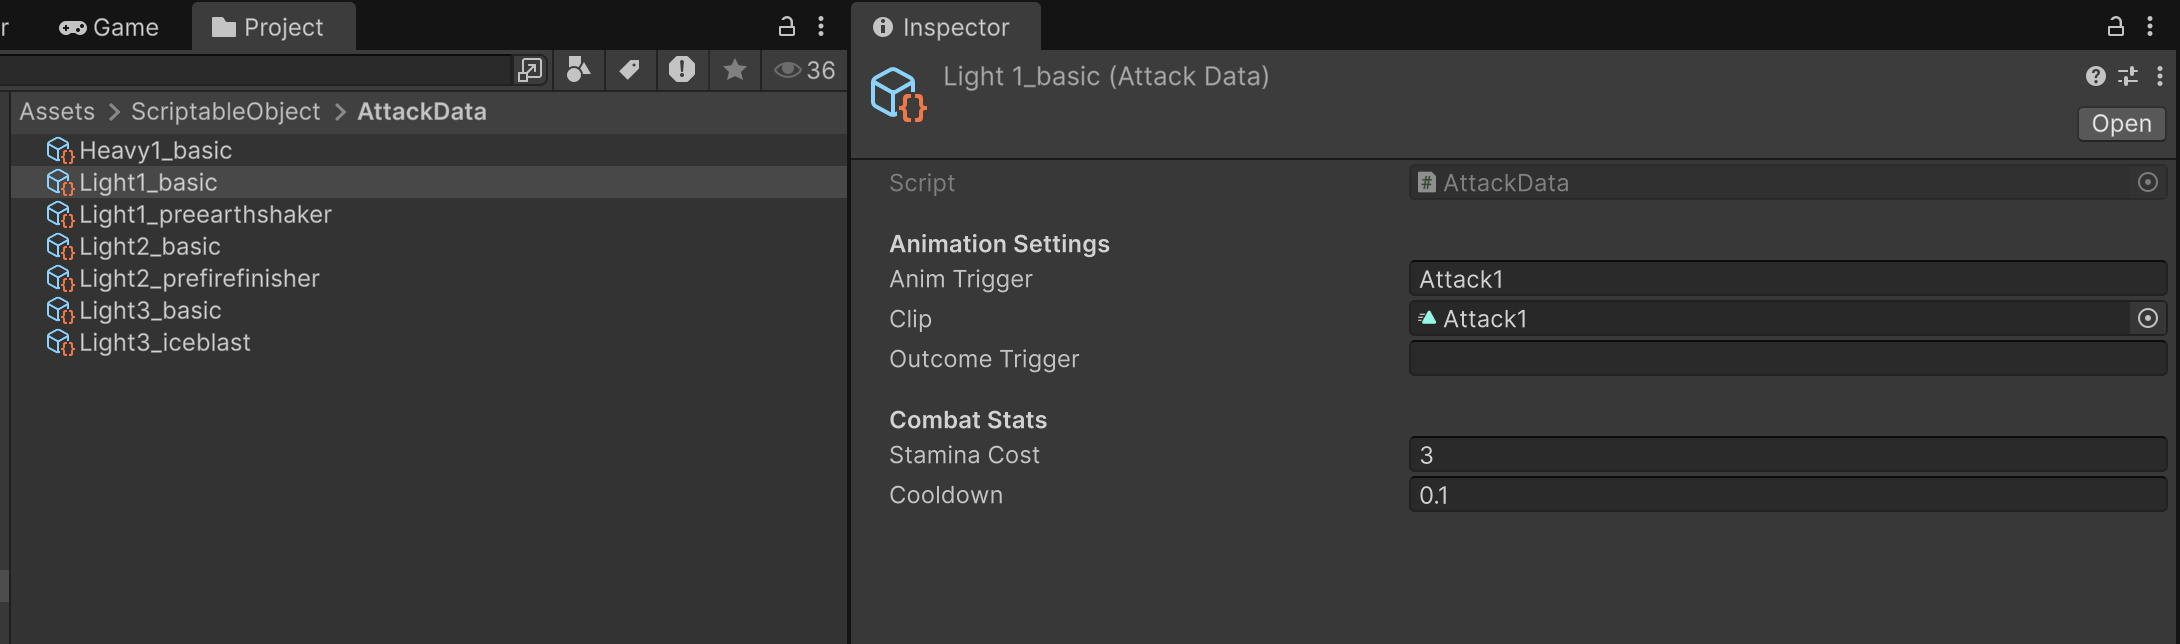2180x644 pixels.
Task: Open Light 1_basic asset context menu
Action: click(2159, 76)
